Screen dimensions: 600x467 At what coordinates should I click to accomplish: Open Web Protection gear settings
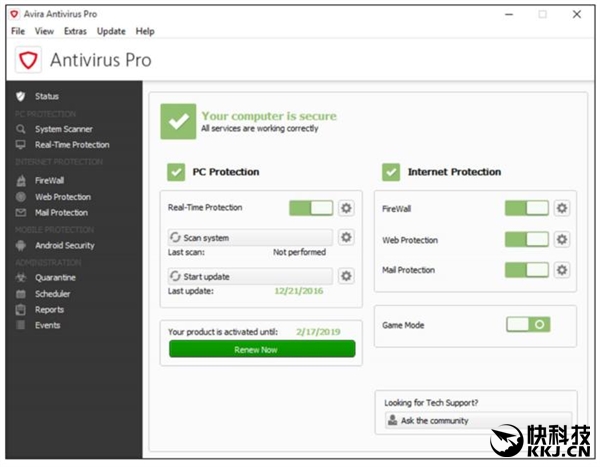coord(562,239)
